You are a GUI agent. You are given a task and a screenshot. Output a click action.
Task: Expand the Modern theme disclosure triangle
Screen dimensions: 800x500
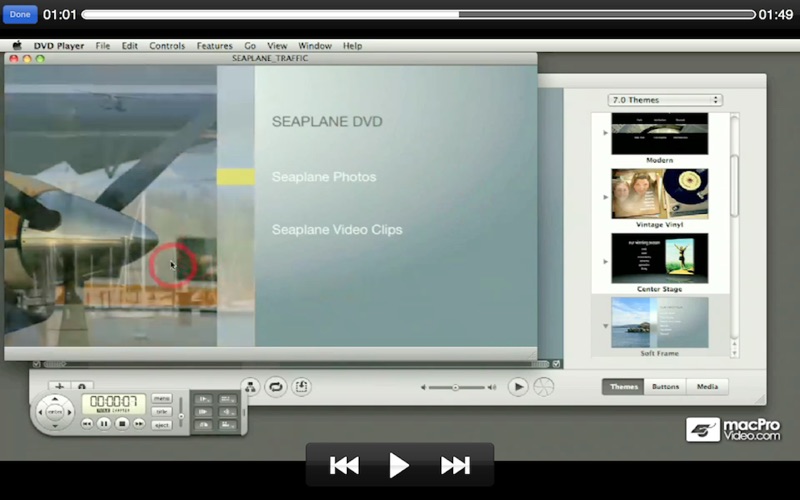pos(606,133)
